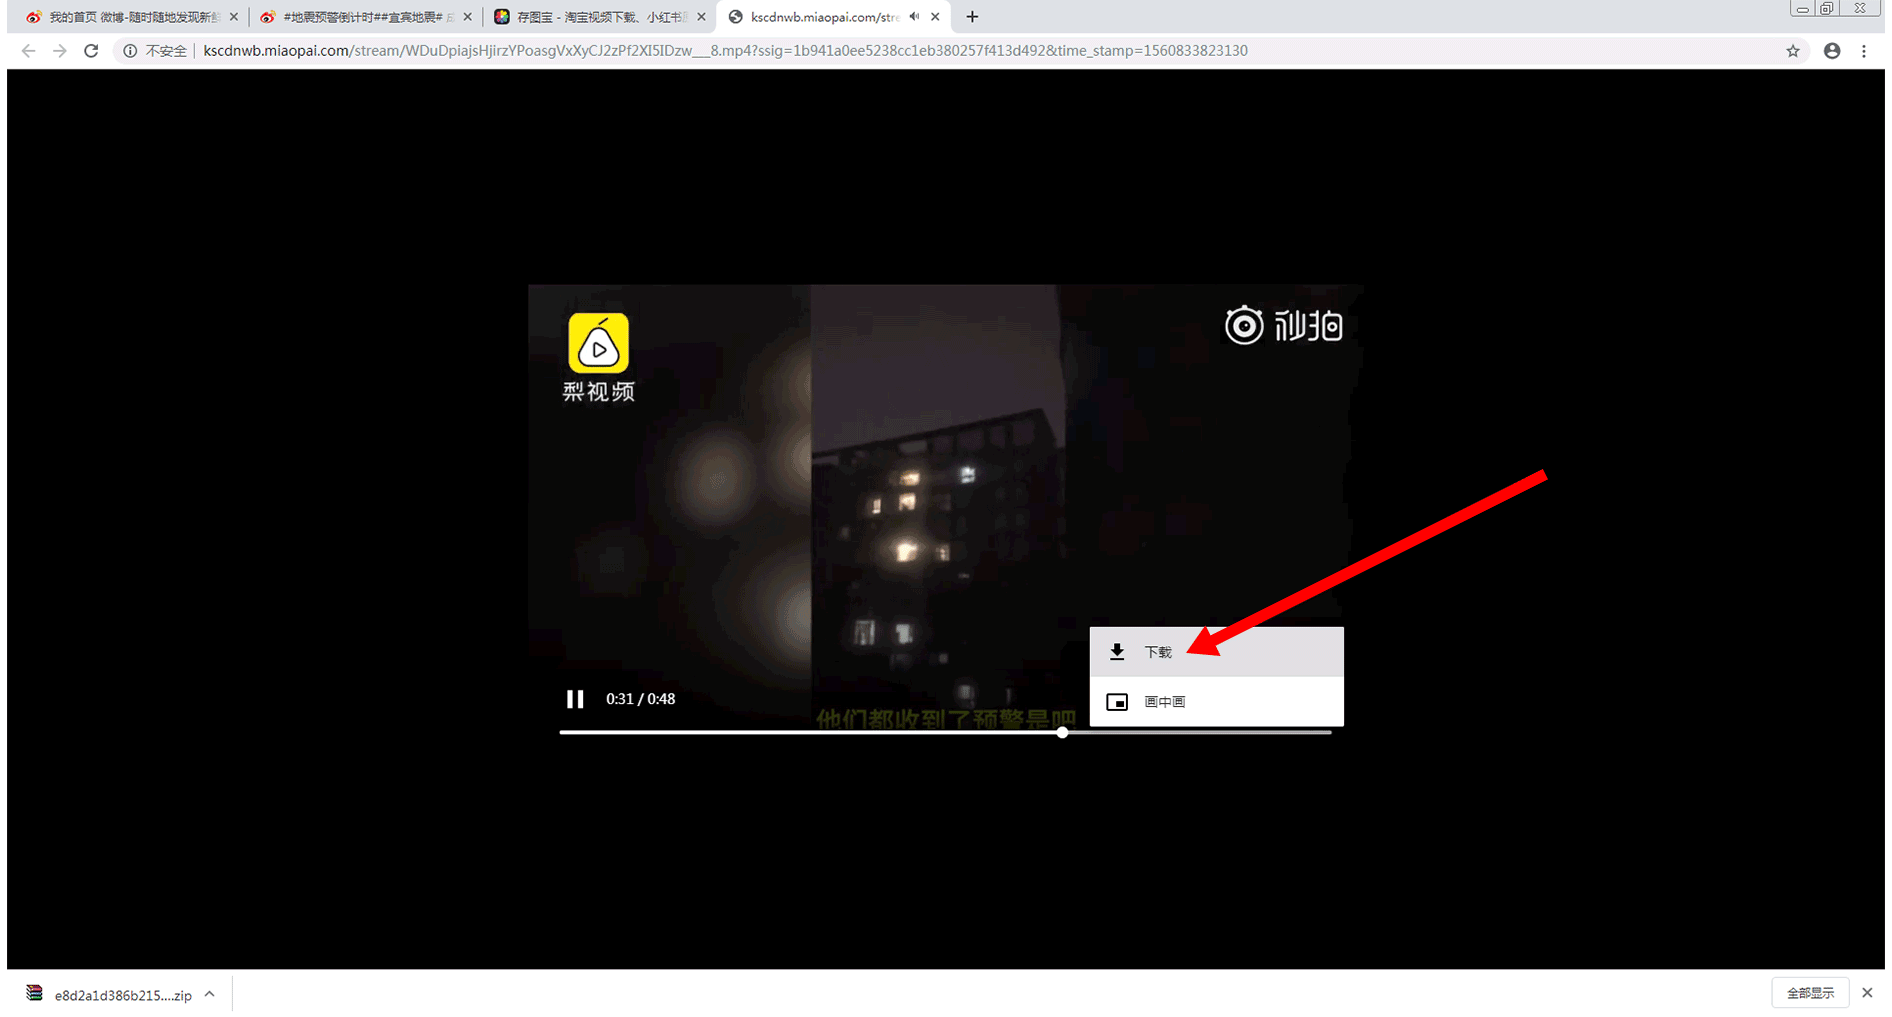Click the browser reload icon
The width and height of the screenshot is (1892, 1017).
(91, 51)
